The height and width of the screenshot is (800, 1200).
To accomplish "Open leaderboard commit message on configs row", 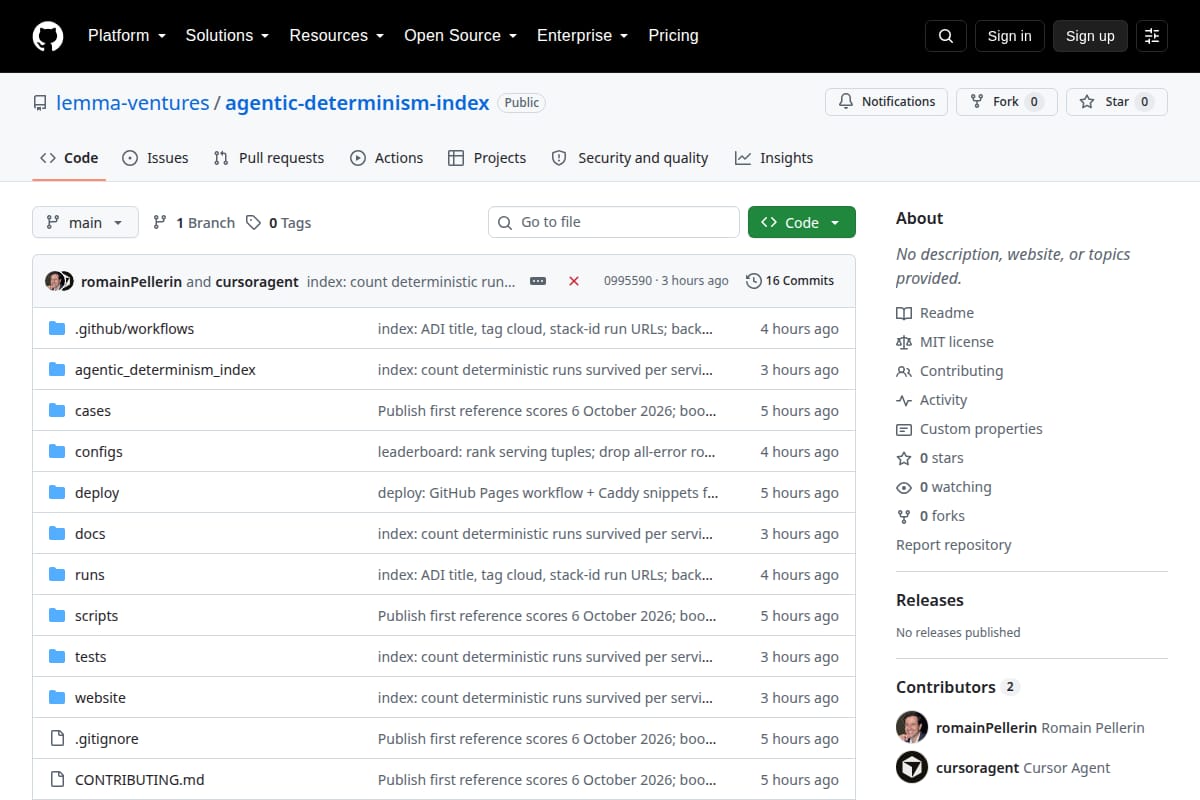I will click(x=547, y=452).
